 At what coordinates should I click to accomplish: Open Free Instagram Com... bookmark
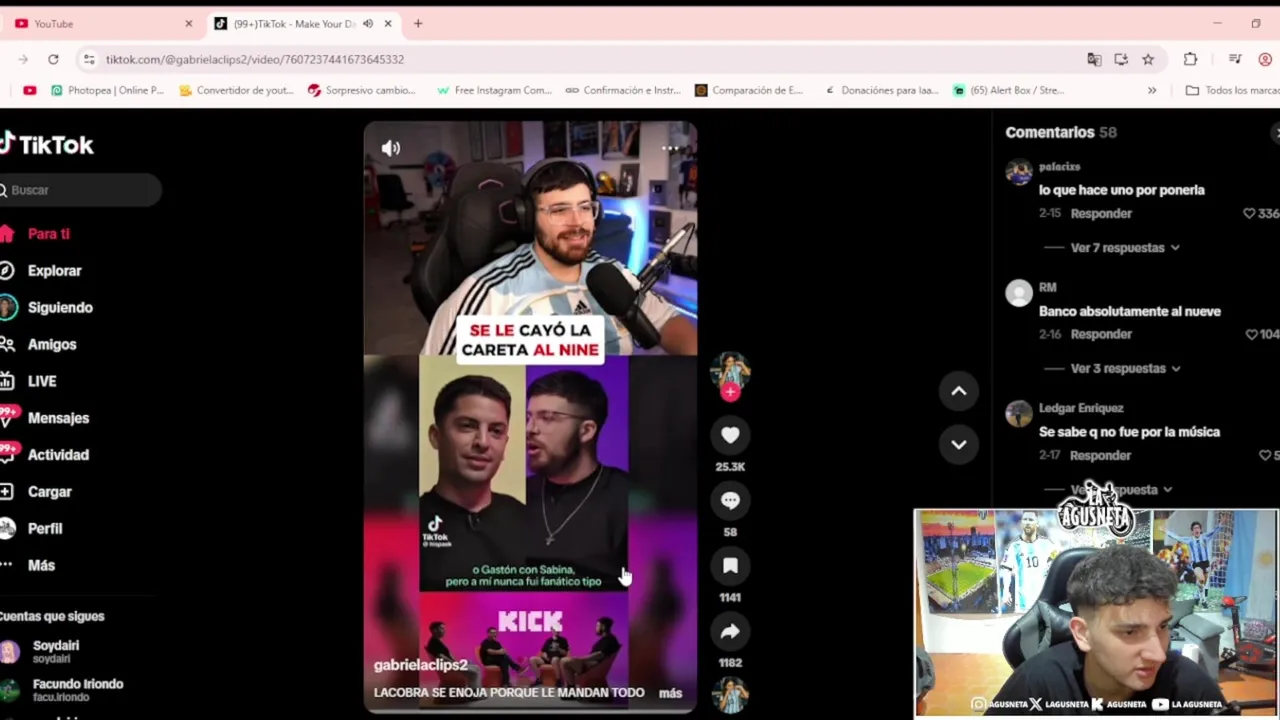(x=494, y=90)
